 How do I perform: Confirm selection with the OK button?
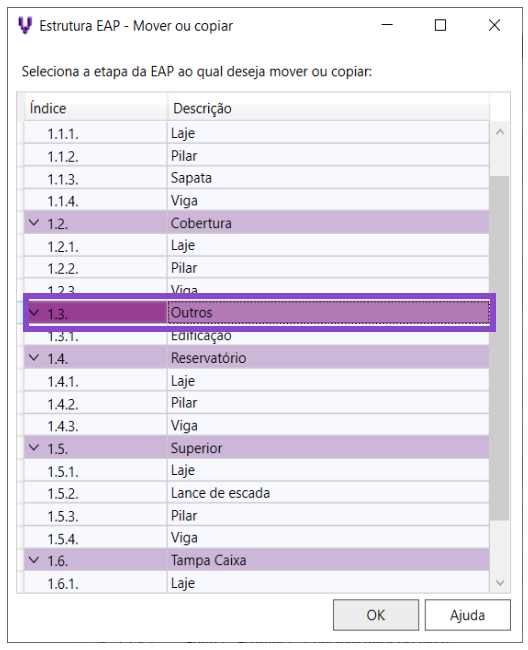(x=376, y=615)
